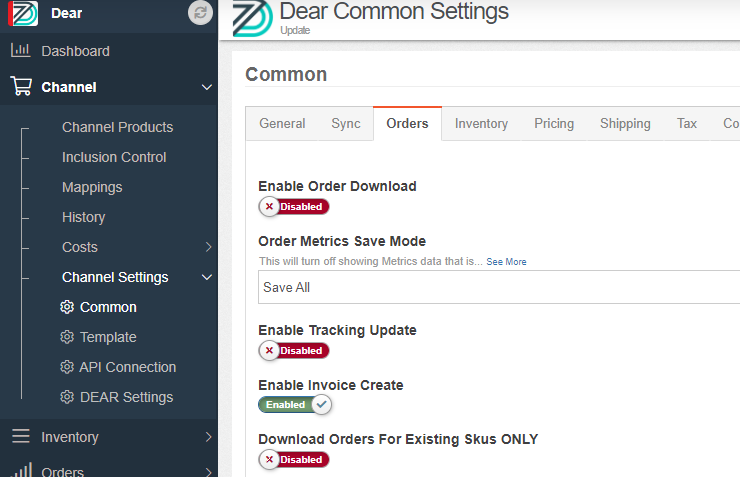740x477 pixels.
Task: Open the Costs sidebar item
Action: click(80, 247)
